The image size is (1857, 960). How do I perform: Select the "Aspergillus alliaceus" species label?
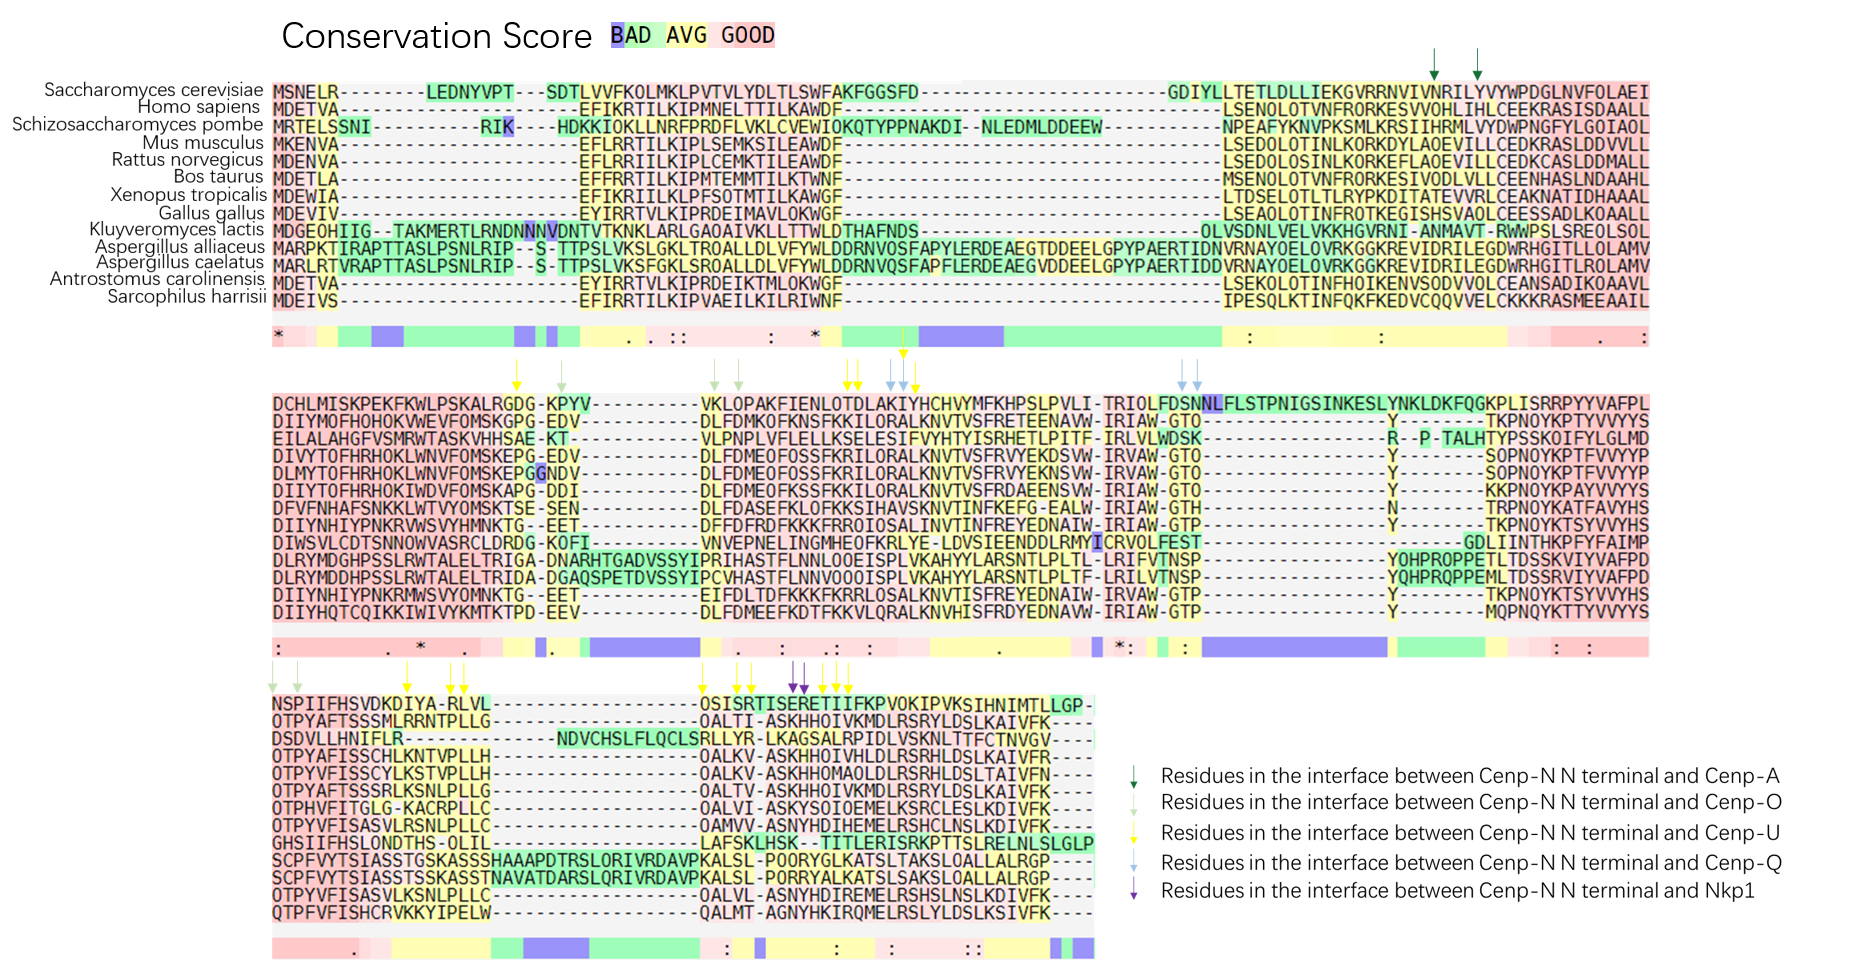[x=180, y=247]
